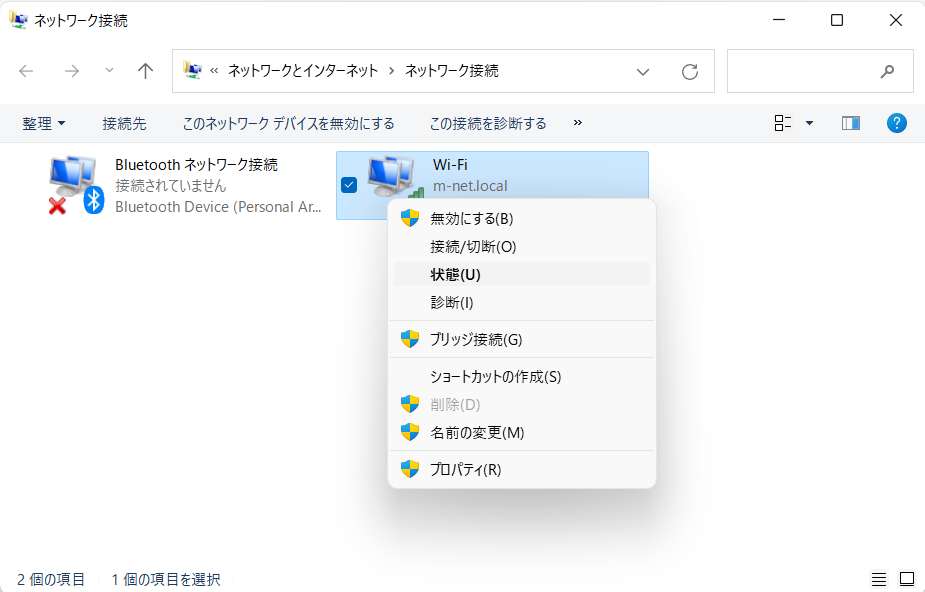Uncheck the Wi-Fi item checkbox
The image size is (925, 592).
pyautogui.click(x=349, y=185)
